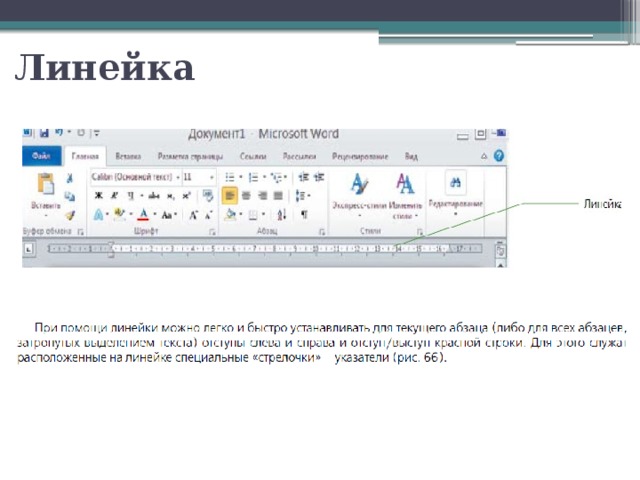Toggle justify alignment button
Image resolution: width=640 pixels, height=480 pixels.
[278, 196]
